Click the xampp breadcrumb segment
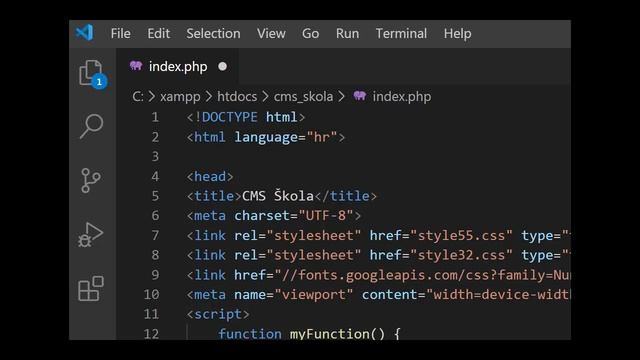The image size is (640, 360). point(180,97)
